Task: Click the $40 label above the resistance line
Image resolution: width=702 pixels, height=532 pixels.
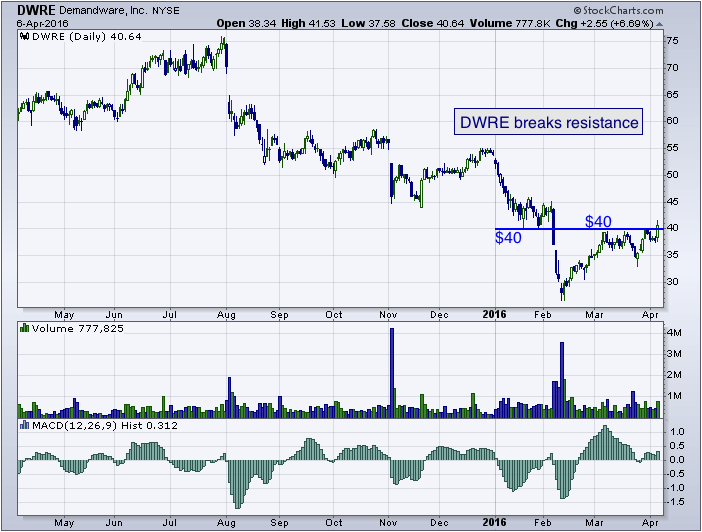Action: [598, 221]
